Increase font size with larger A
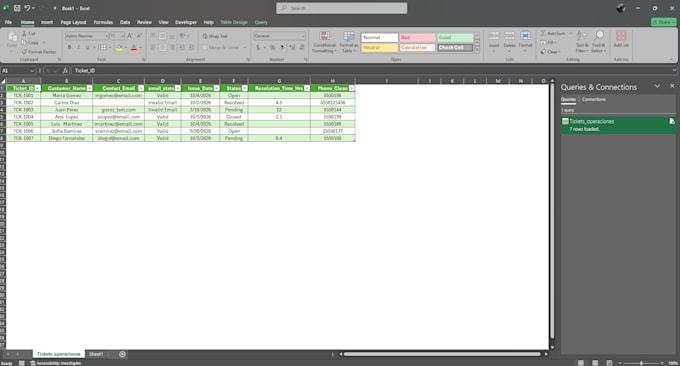The image size is (680, 366). tap(130, 36)
